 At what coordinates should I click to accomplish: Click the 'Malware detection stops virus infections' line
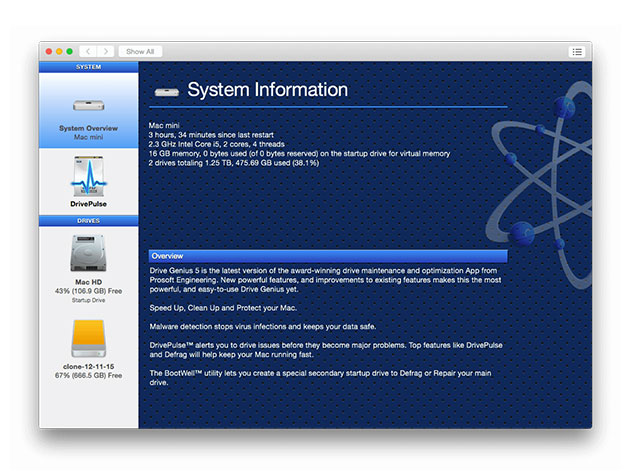pos(263,326)
